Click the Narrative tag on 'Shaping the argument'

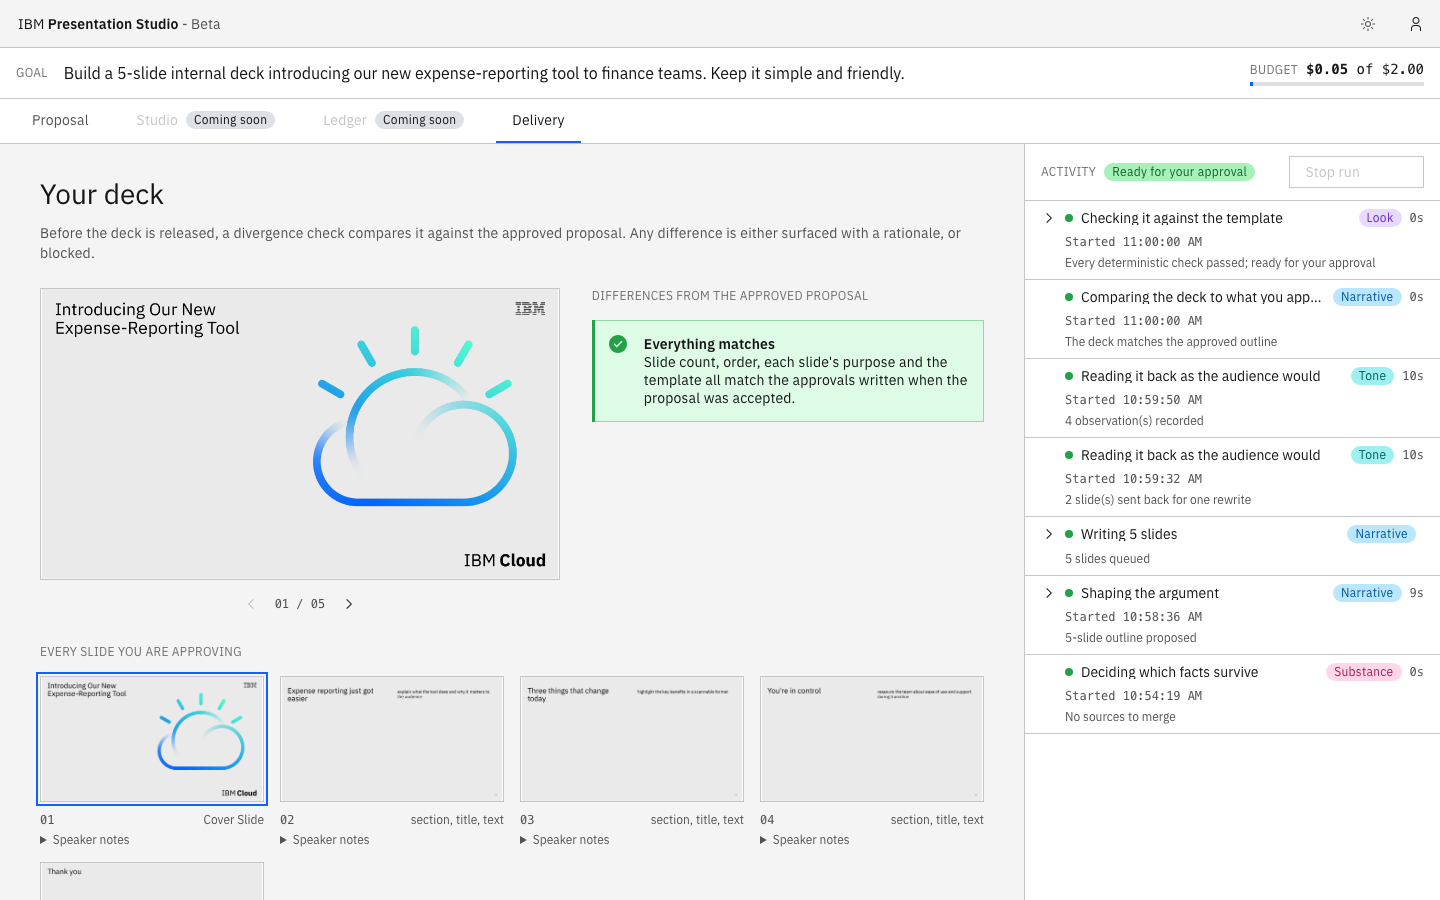(x=1367, y=593)
